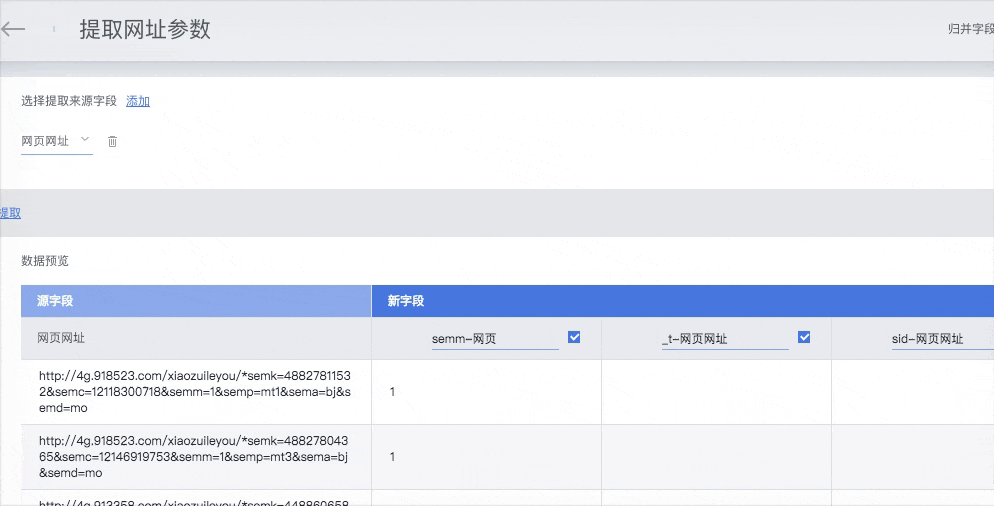The height and width of the screenshot is (506, 994).
Task: Click the 提取 link
Action: 10,213
